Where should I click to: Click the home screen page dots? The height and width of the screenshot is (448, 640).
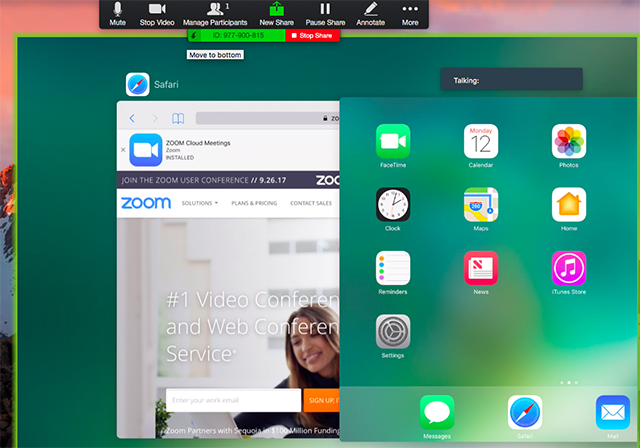tap(569, 383)
